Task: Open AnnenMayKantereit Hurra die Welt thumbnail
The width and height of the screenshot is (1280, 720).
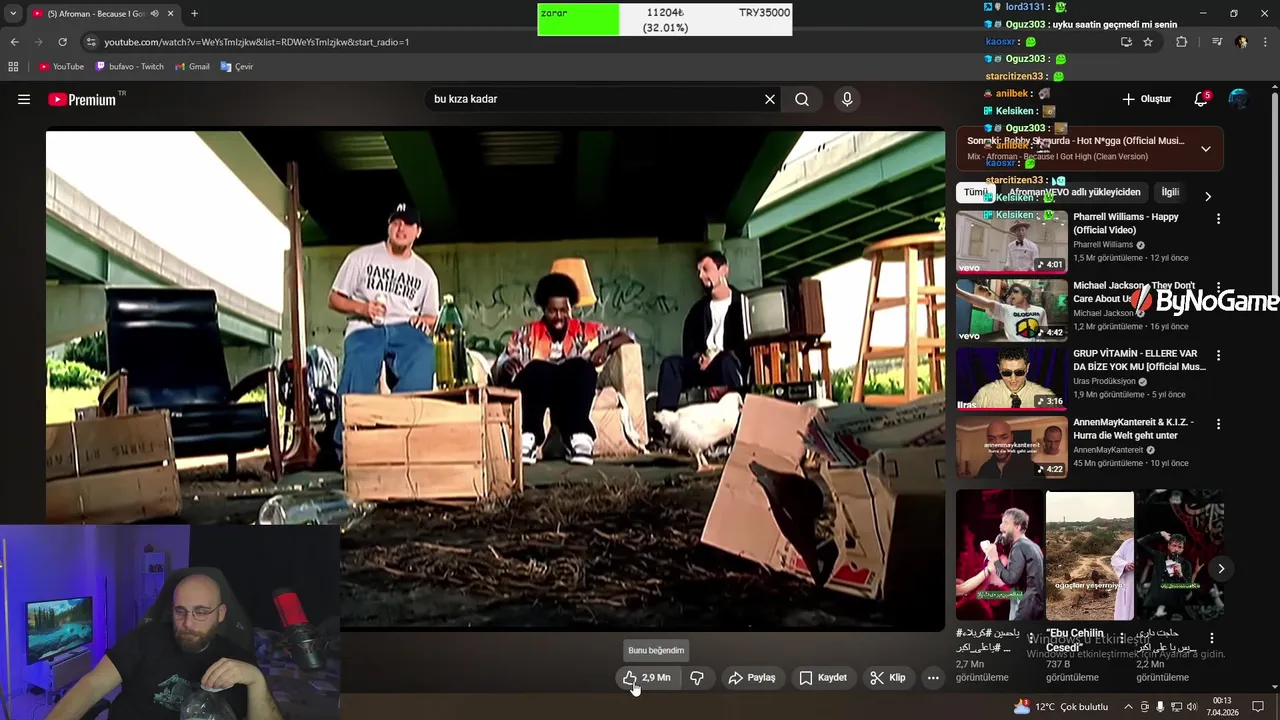Action: point(1011,447)
